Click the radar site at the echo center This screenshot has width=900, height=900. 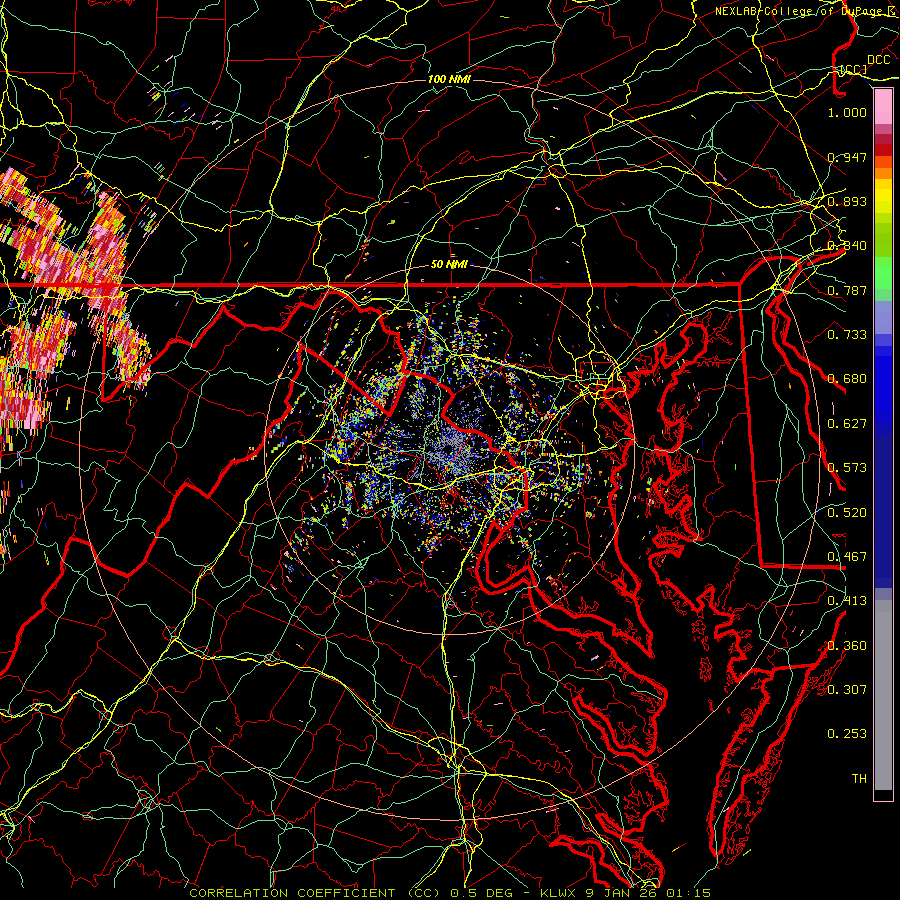(447, 451)
